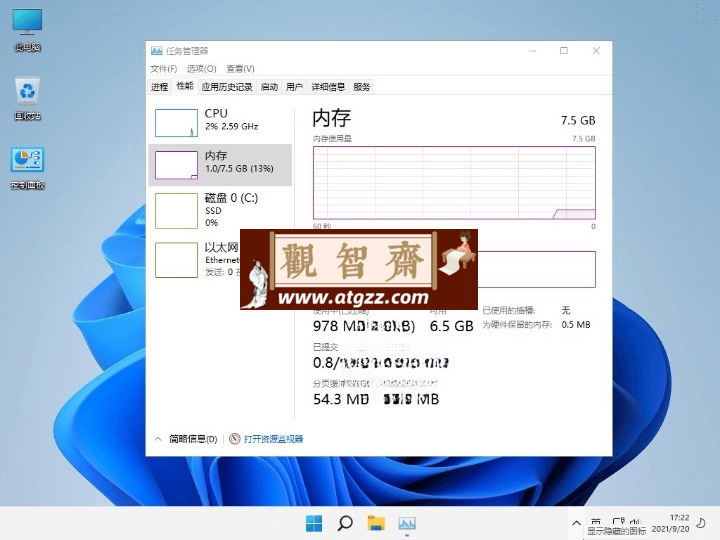Close the Task Manager window

pyautogui.click(x=596, y=51)
